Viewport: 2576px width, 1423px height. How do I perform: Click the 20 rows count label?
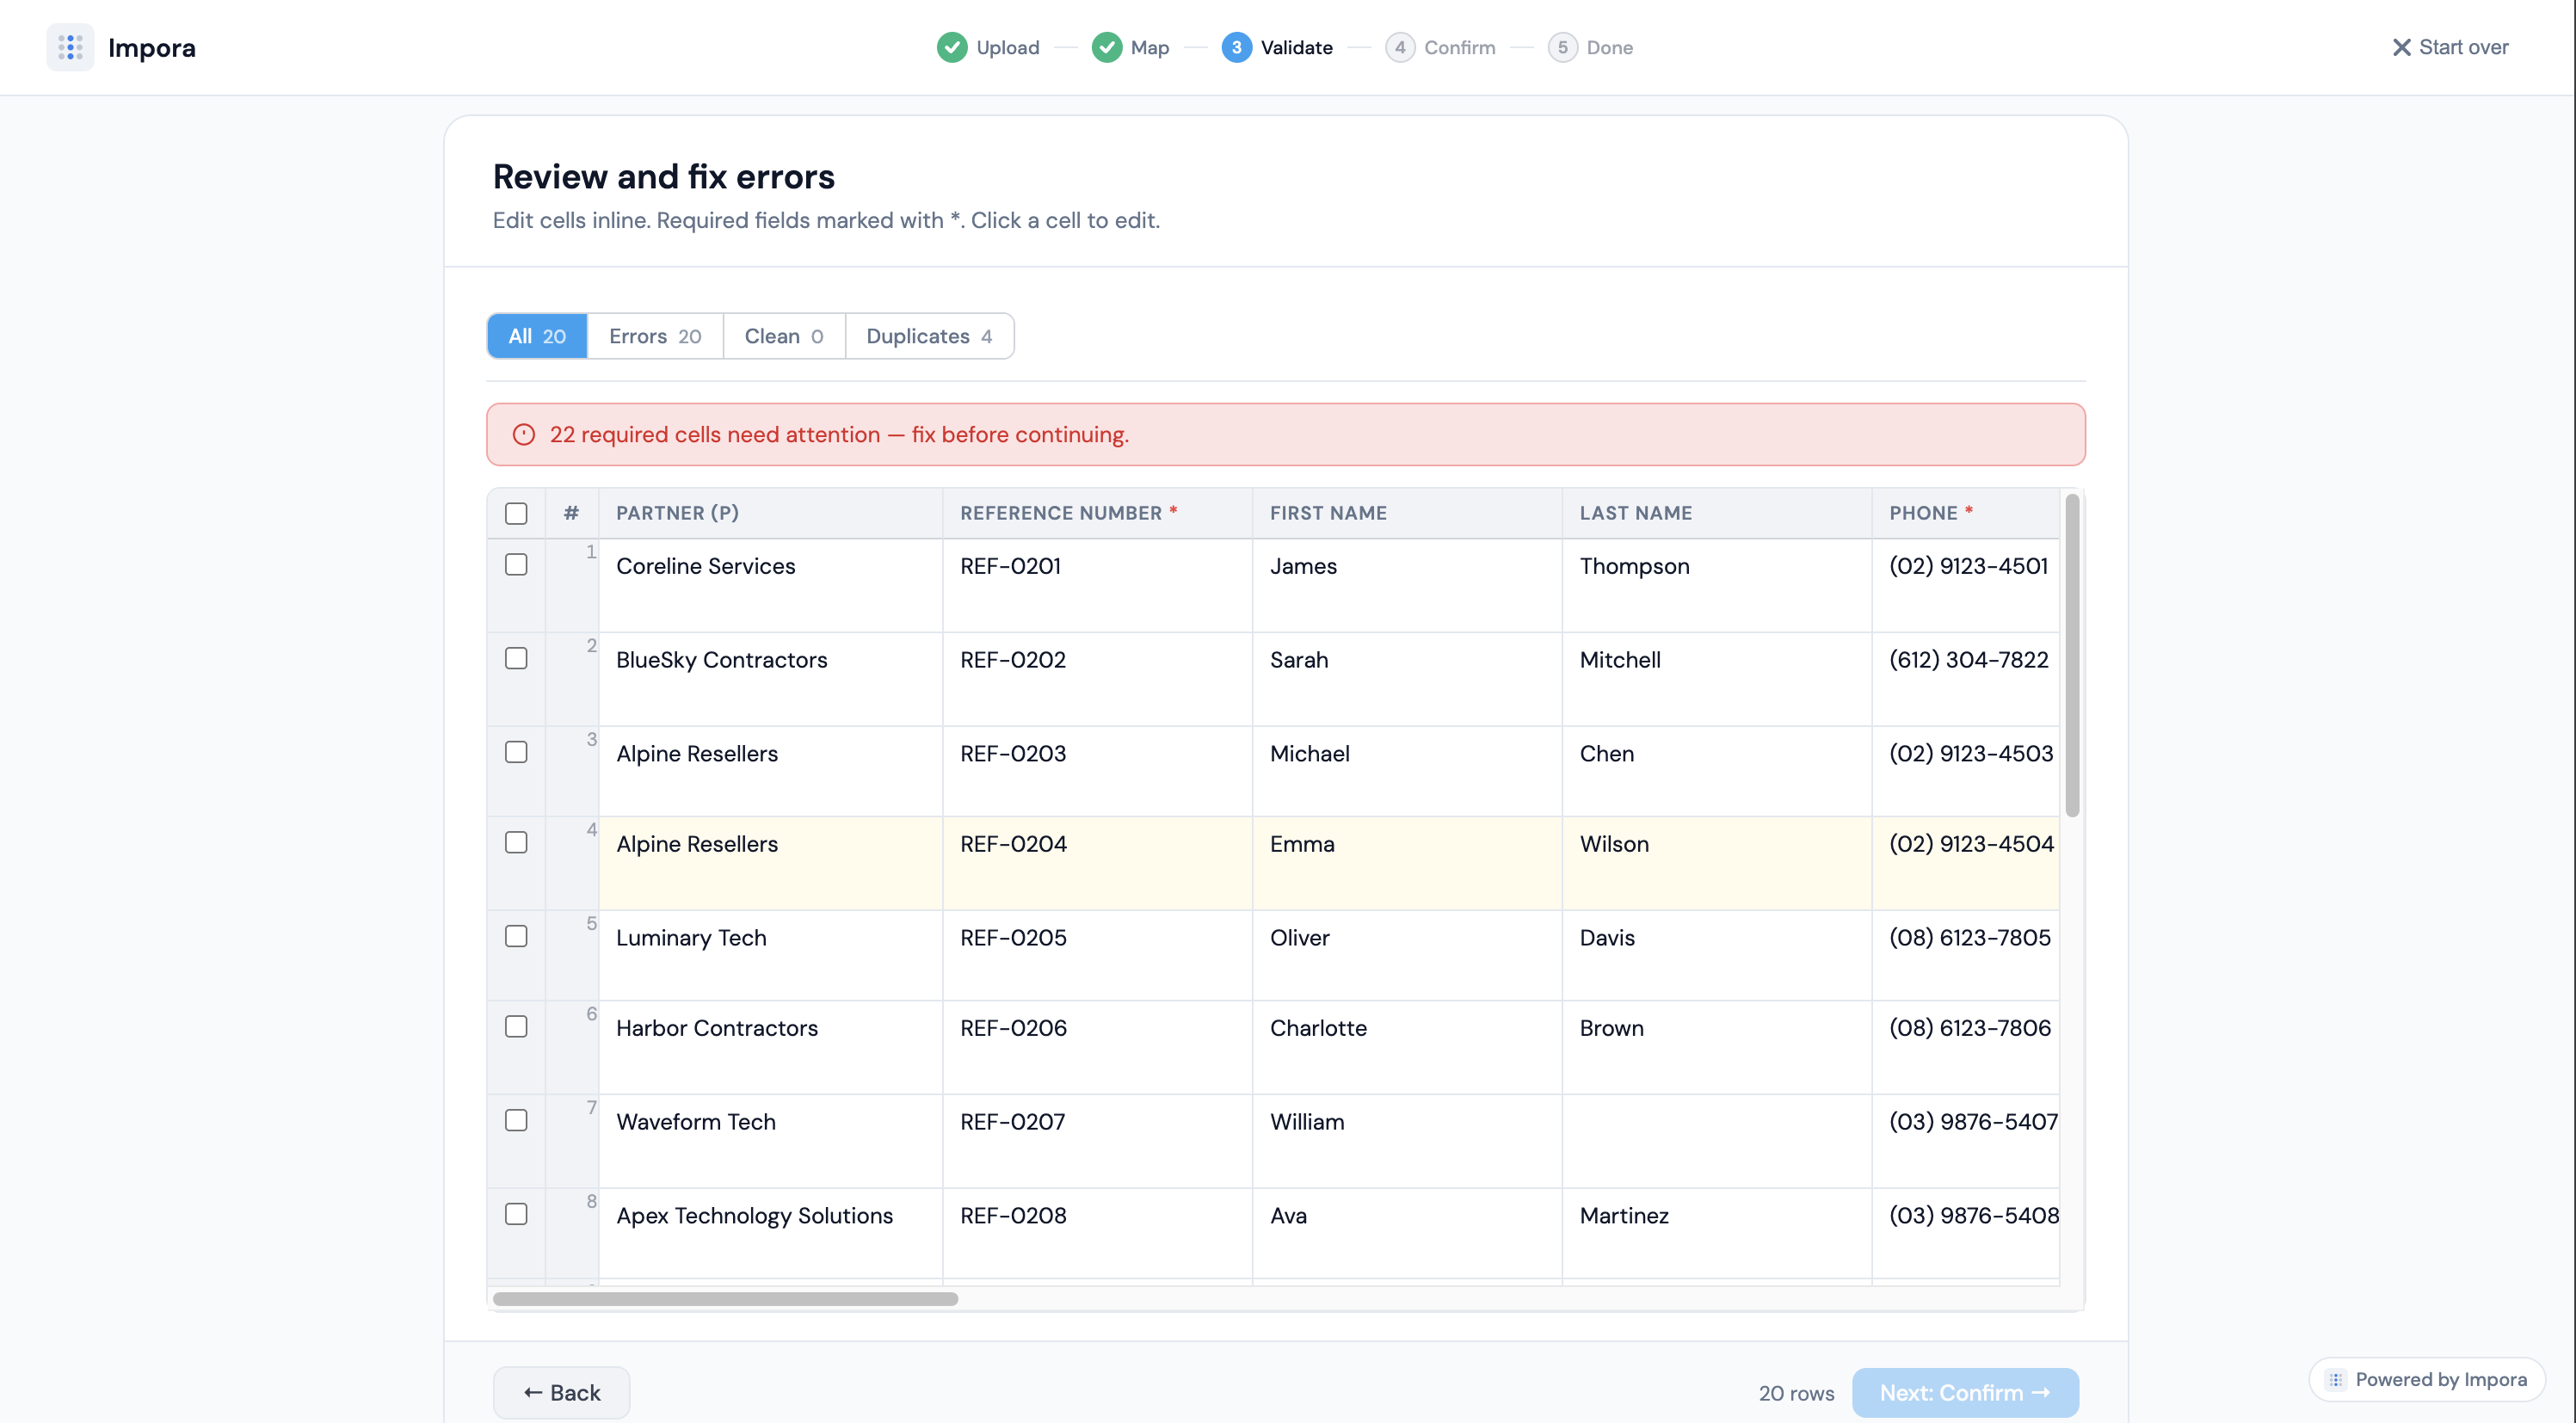[1796, 1392]
